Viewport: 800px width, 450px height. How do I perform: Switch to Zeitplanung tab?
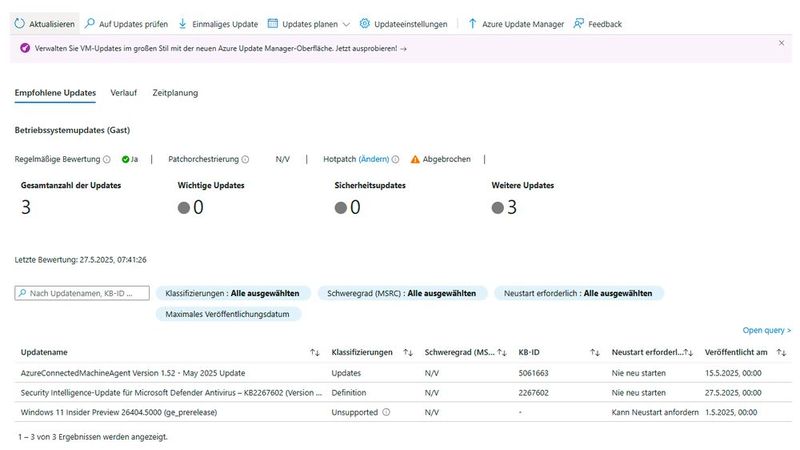(x=175, y=93)
